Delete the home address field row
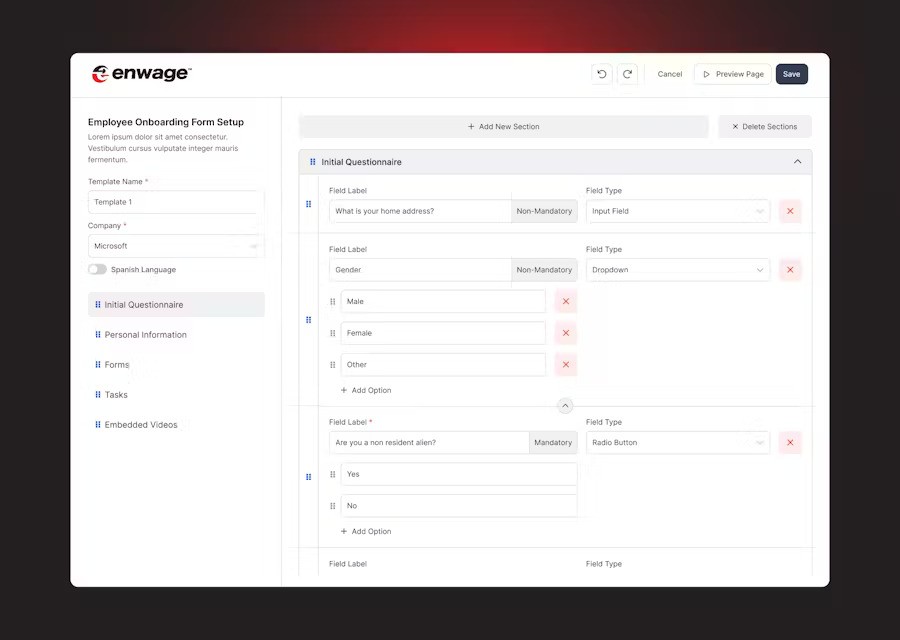The width and height of the screenshot is (900, 640). coord(790,211)
